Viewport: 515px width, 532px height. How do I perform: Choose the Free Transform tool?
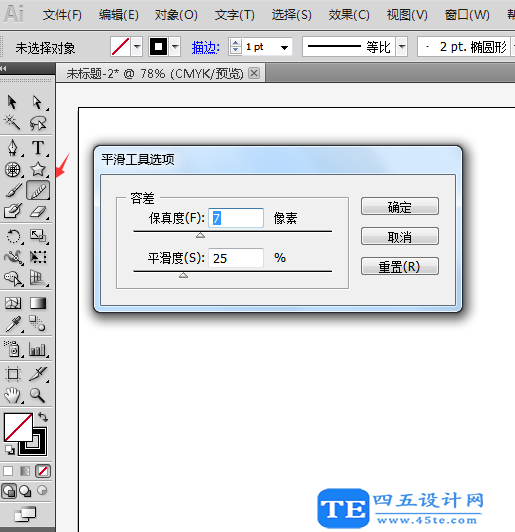click(38, 257)
